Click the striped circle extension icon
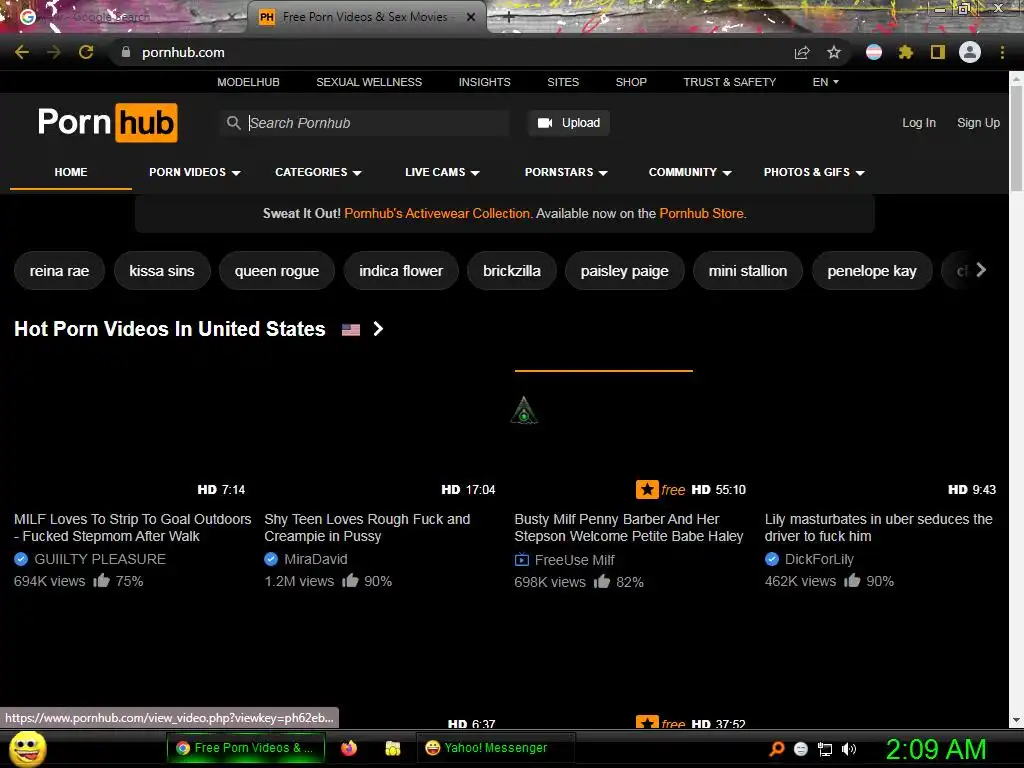The width and height of the screenshot is (1024, 768). point(874,52)
